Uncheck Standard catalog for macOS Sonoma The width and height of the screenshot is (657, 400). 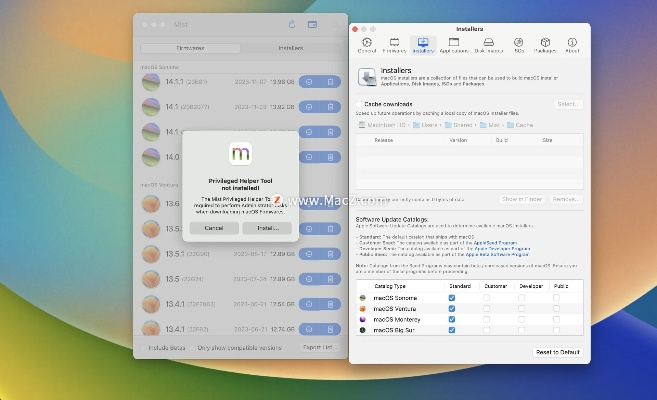452,298
